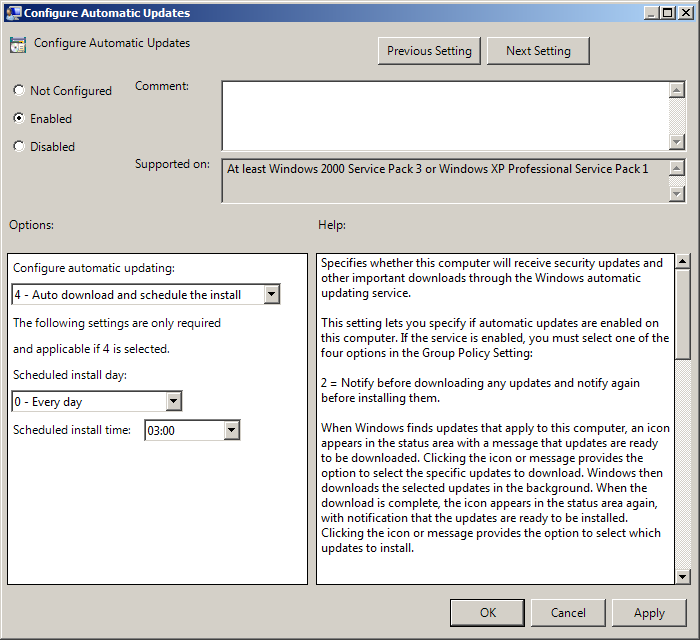Open the Configure automatic updating dropdown
Viewport: 700px width, 640px height.
[271, 294]
